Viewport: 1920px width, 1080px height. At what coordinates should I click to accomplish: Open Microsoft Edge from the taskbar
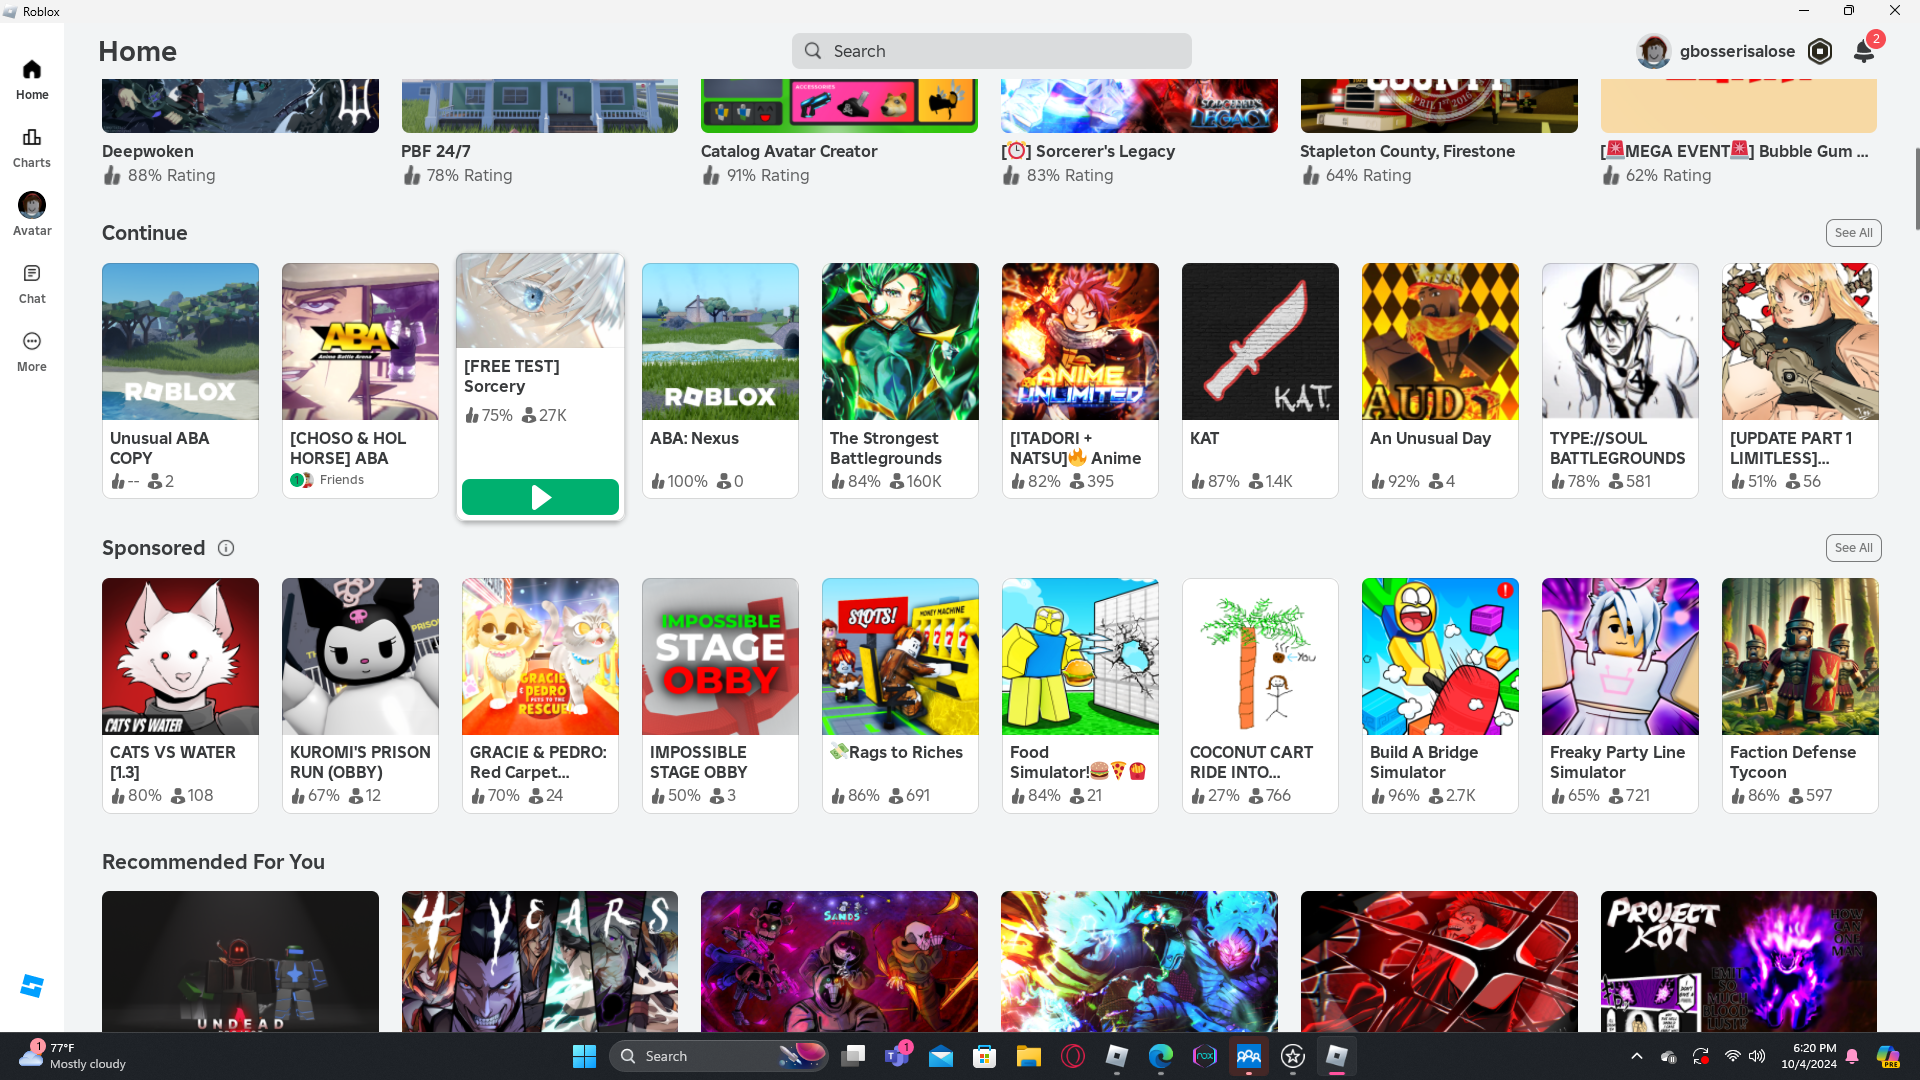point(1161,1056)
